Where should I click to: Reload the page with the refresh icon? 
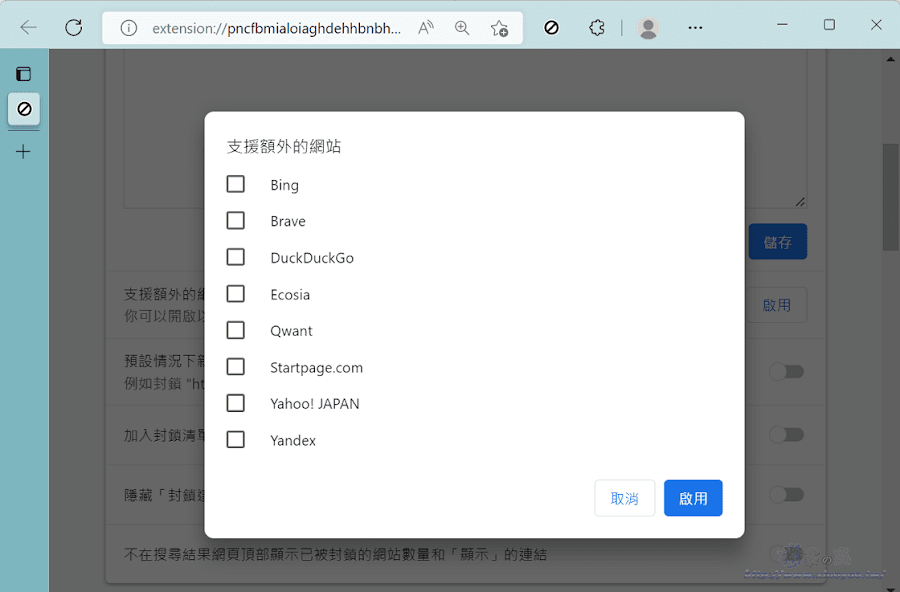(x=73, y=27)
